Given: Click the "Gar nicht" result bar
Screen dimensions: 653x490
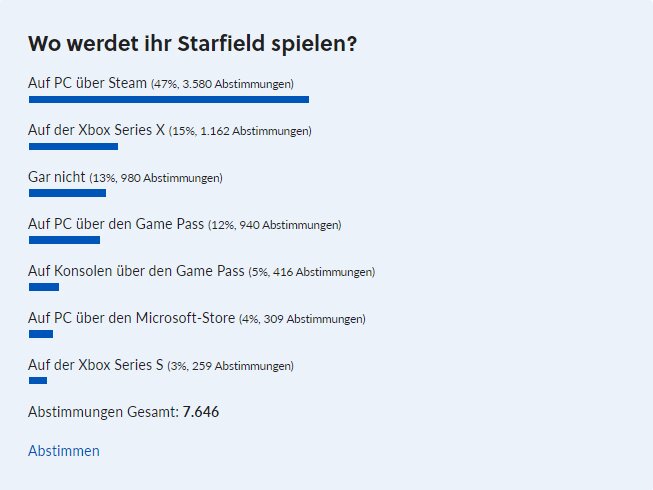Looking at the screenshot, I should [67, 193].
